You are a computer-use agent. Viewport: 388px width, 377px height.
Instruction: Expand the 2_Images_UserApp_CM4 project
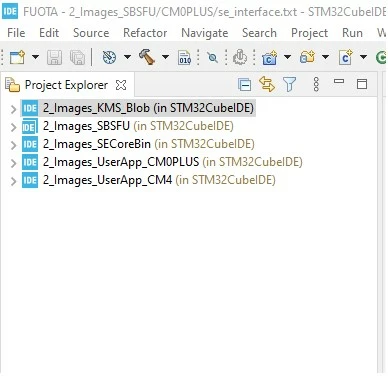point(13,181)
